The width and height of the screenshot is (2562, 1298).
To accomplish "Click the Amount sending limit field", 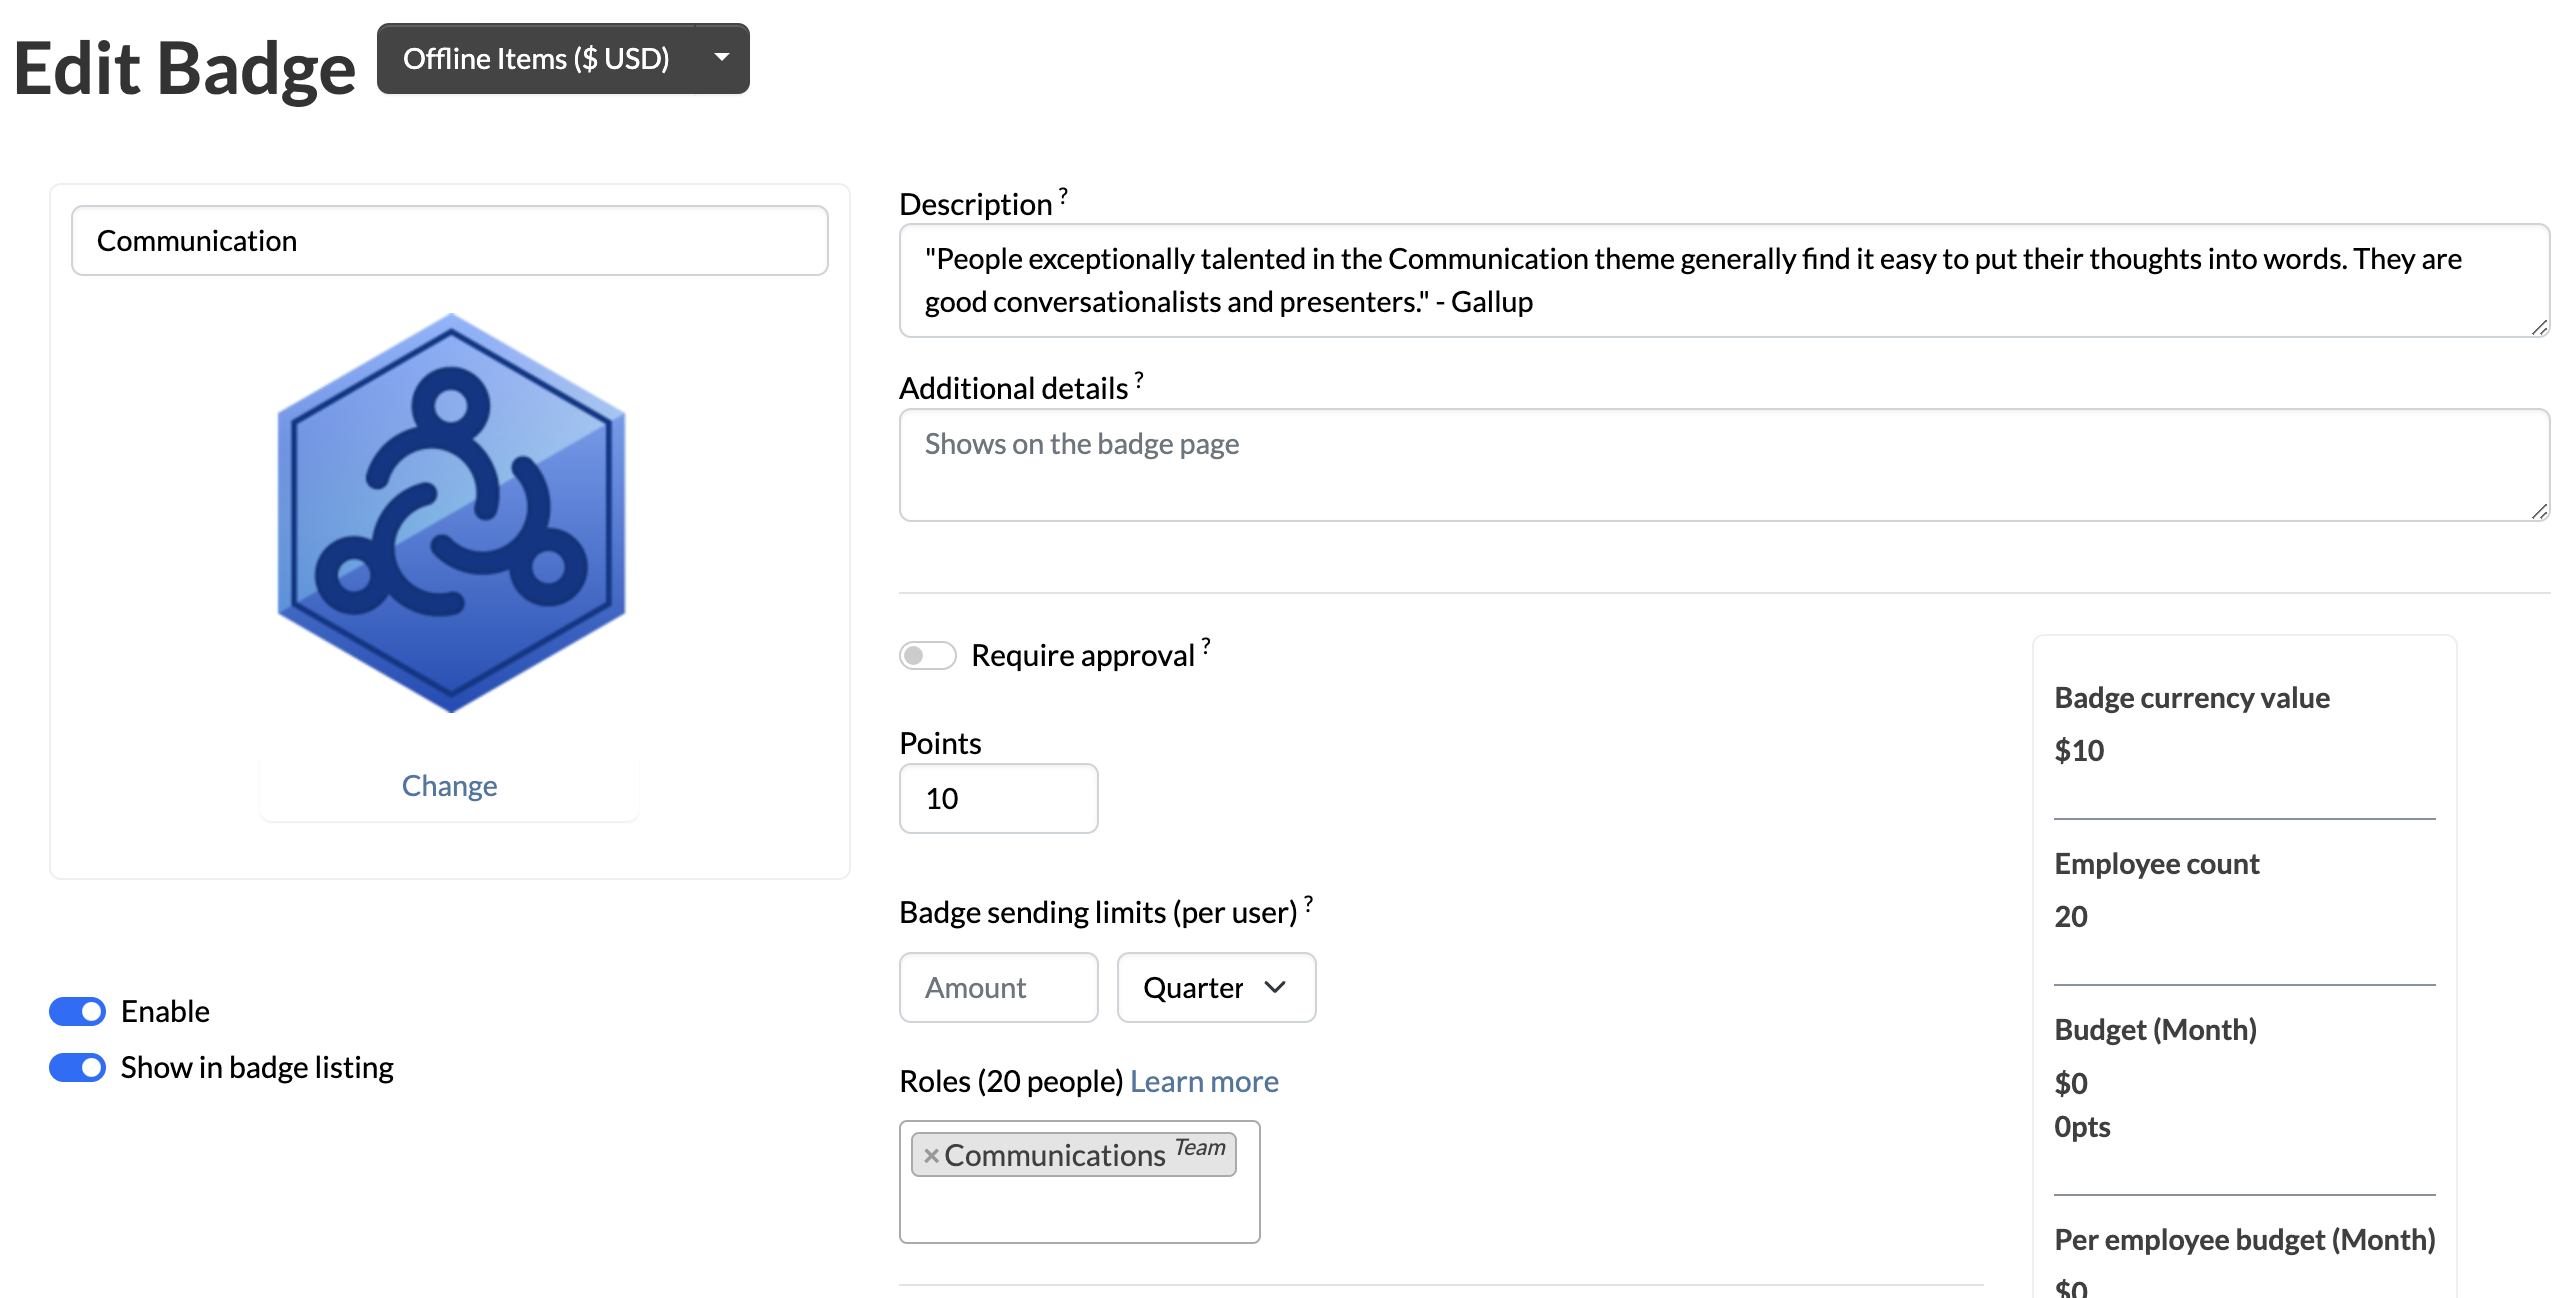I will coord(997,987).
